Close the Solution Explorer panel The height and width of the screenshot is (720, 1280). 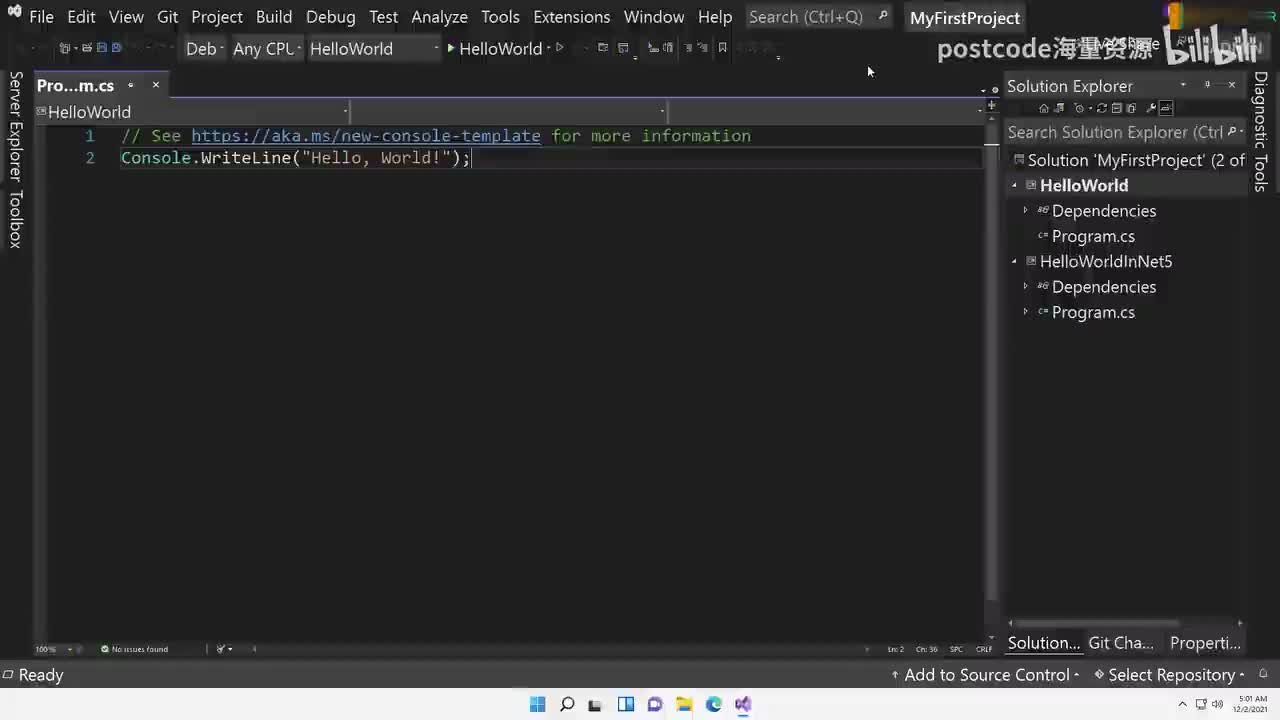1232,85
